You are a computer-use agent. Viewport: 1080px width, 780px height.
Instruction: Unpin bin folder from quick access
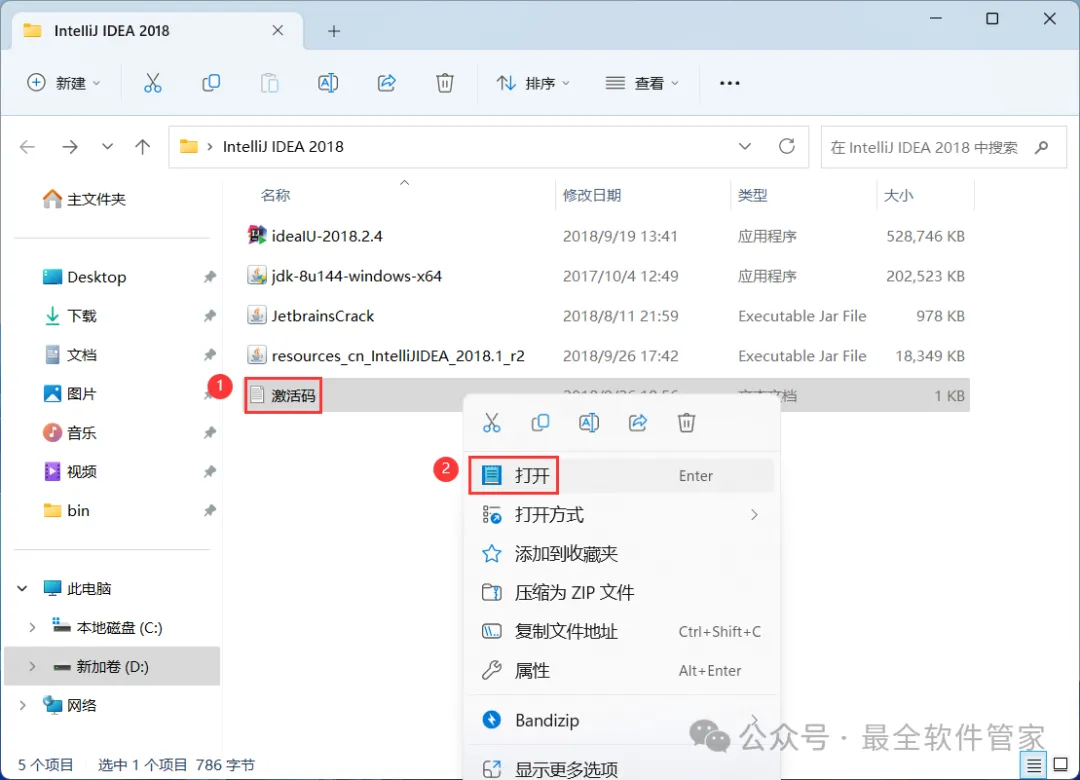pyautogui.click(x=209, y=511)
